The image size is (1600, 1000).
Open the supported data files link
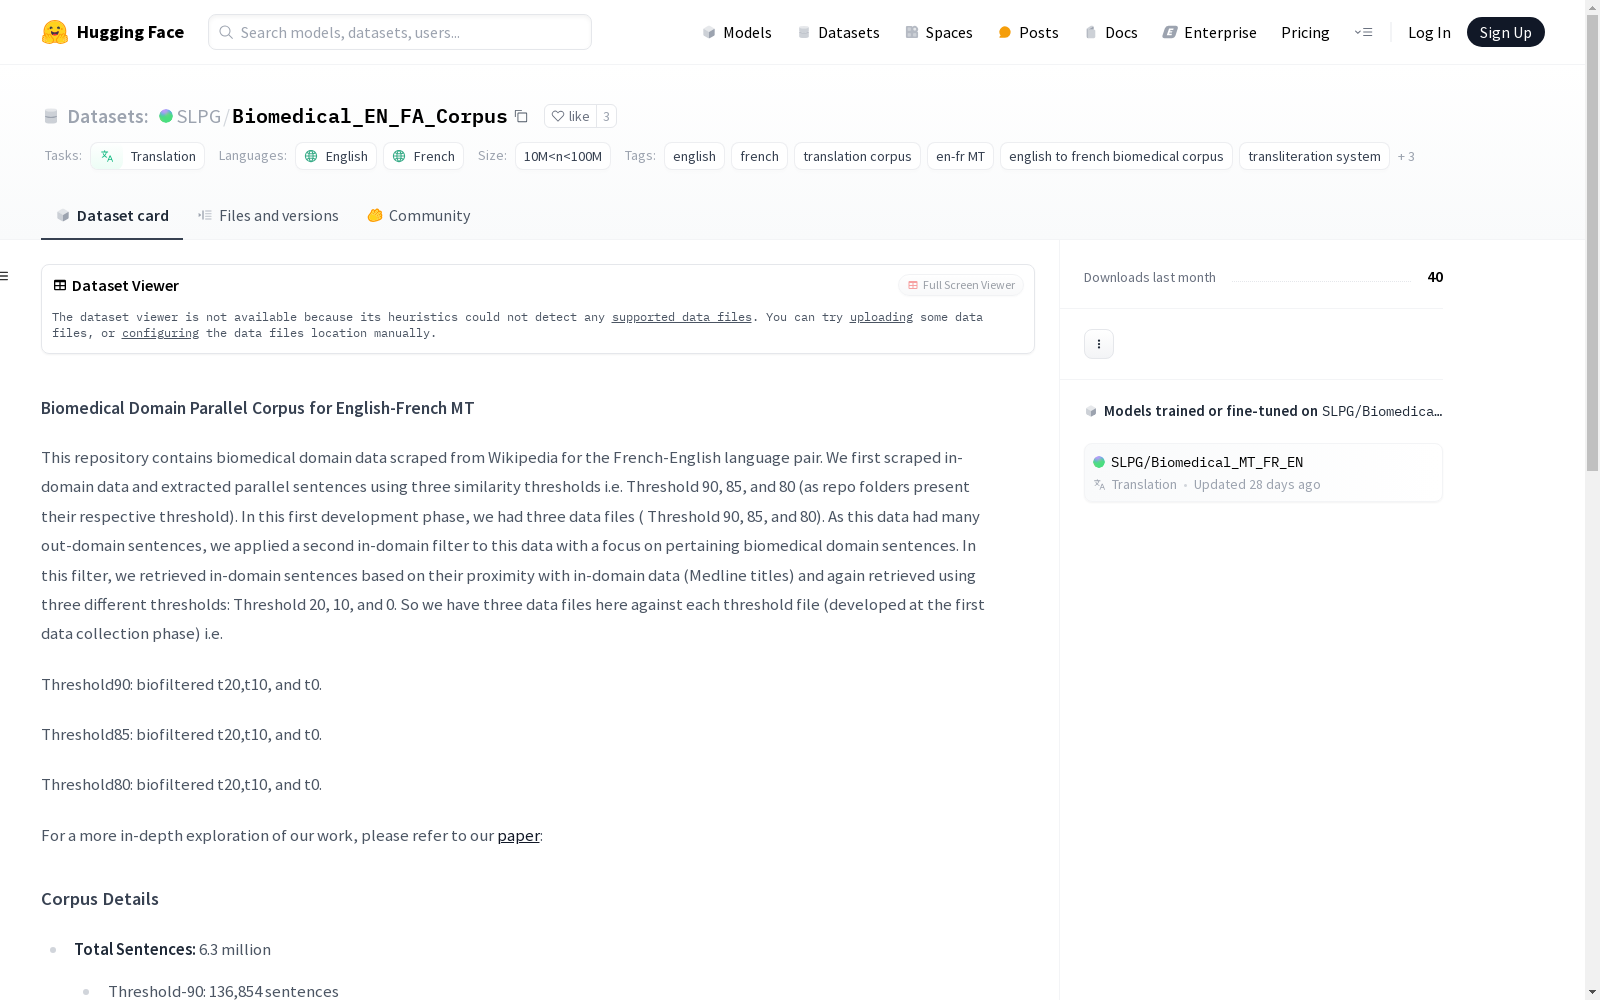coord(682,317)
